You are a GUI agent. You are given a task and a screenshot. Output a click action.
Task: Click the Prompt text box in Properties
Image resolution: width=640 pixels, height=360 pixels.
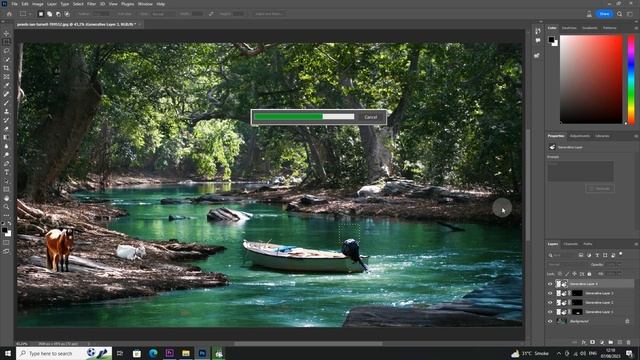click(x=580, y=171)
